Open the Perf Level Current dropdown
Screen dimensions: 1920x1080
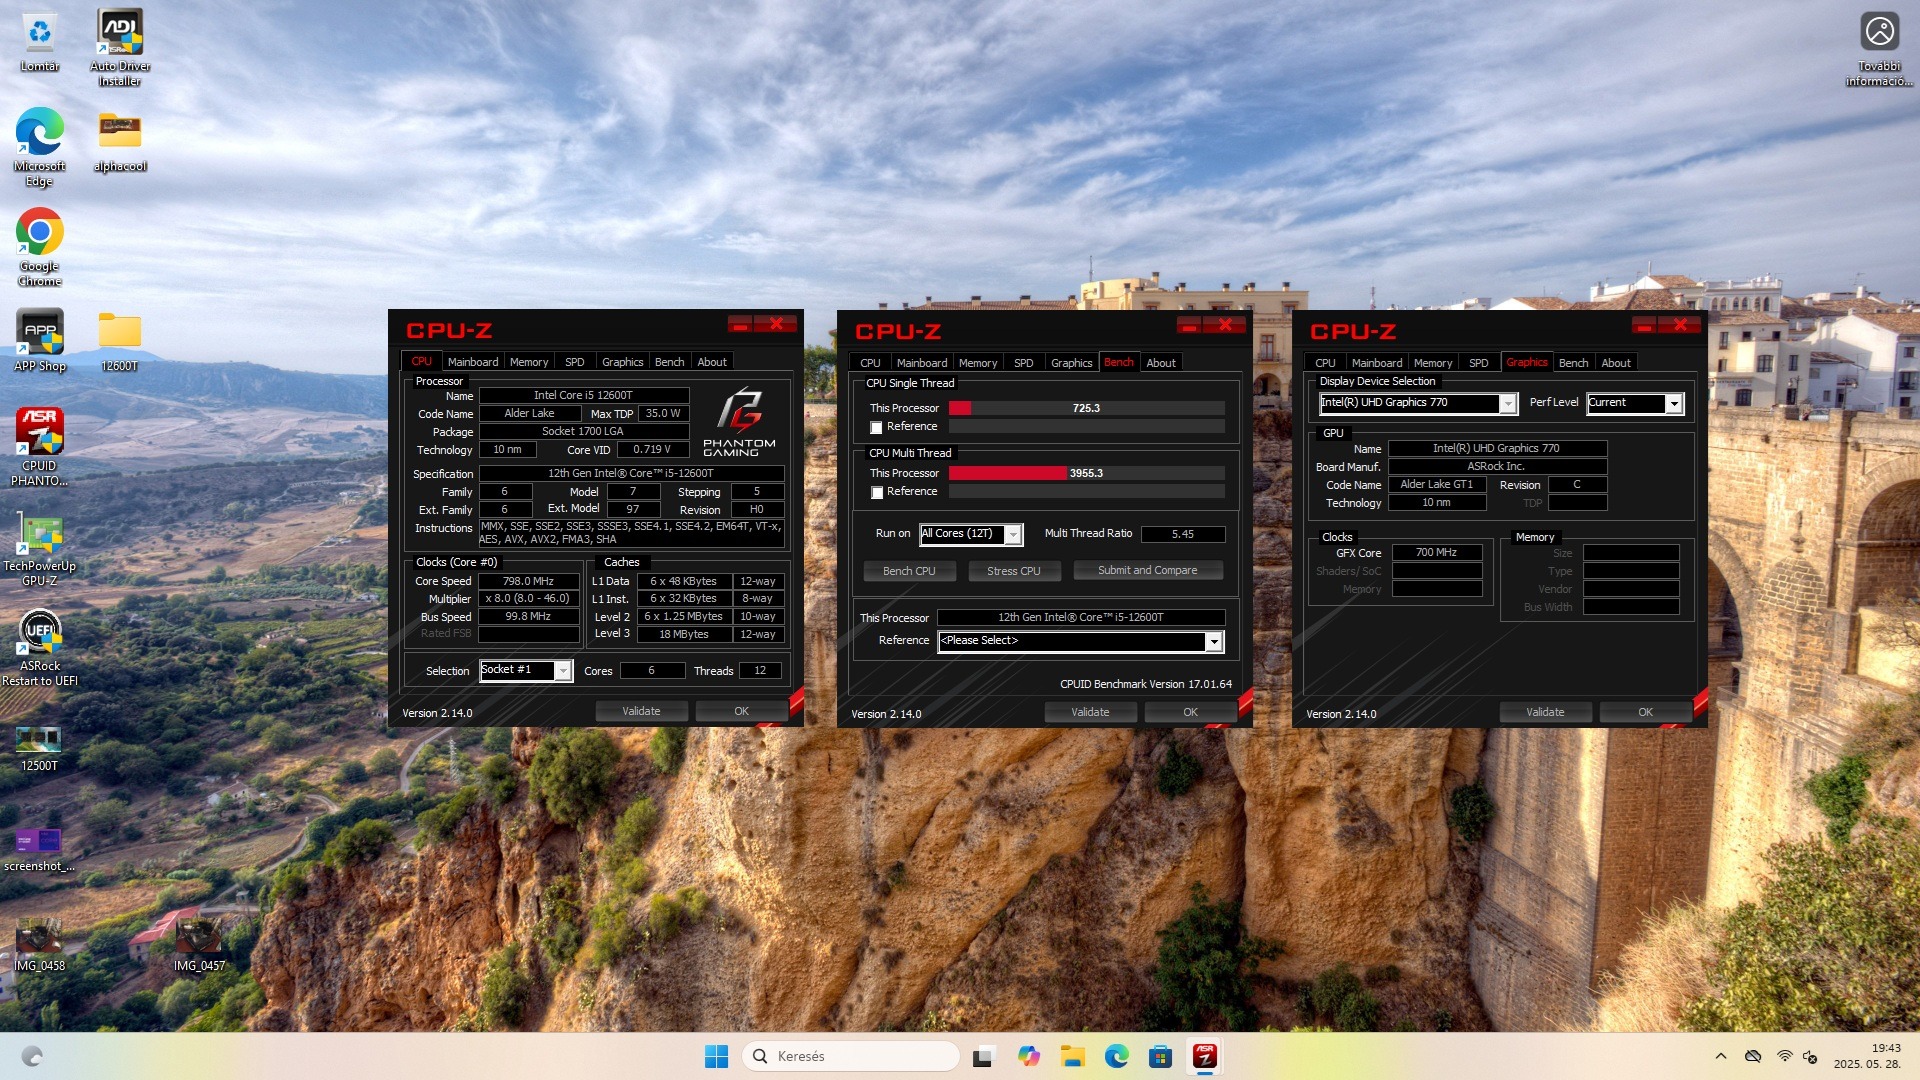tap(1635, 403)
